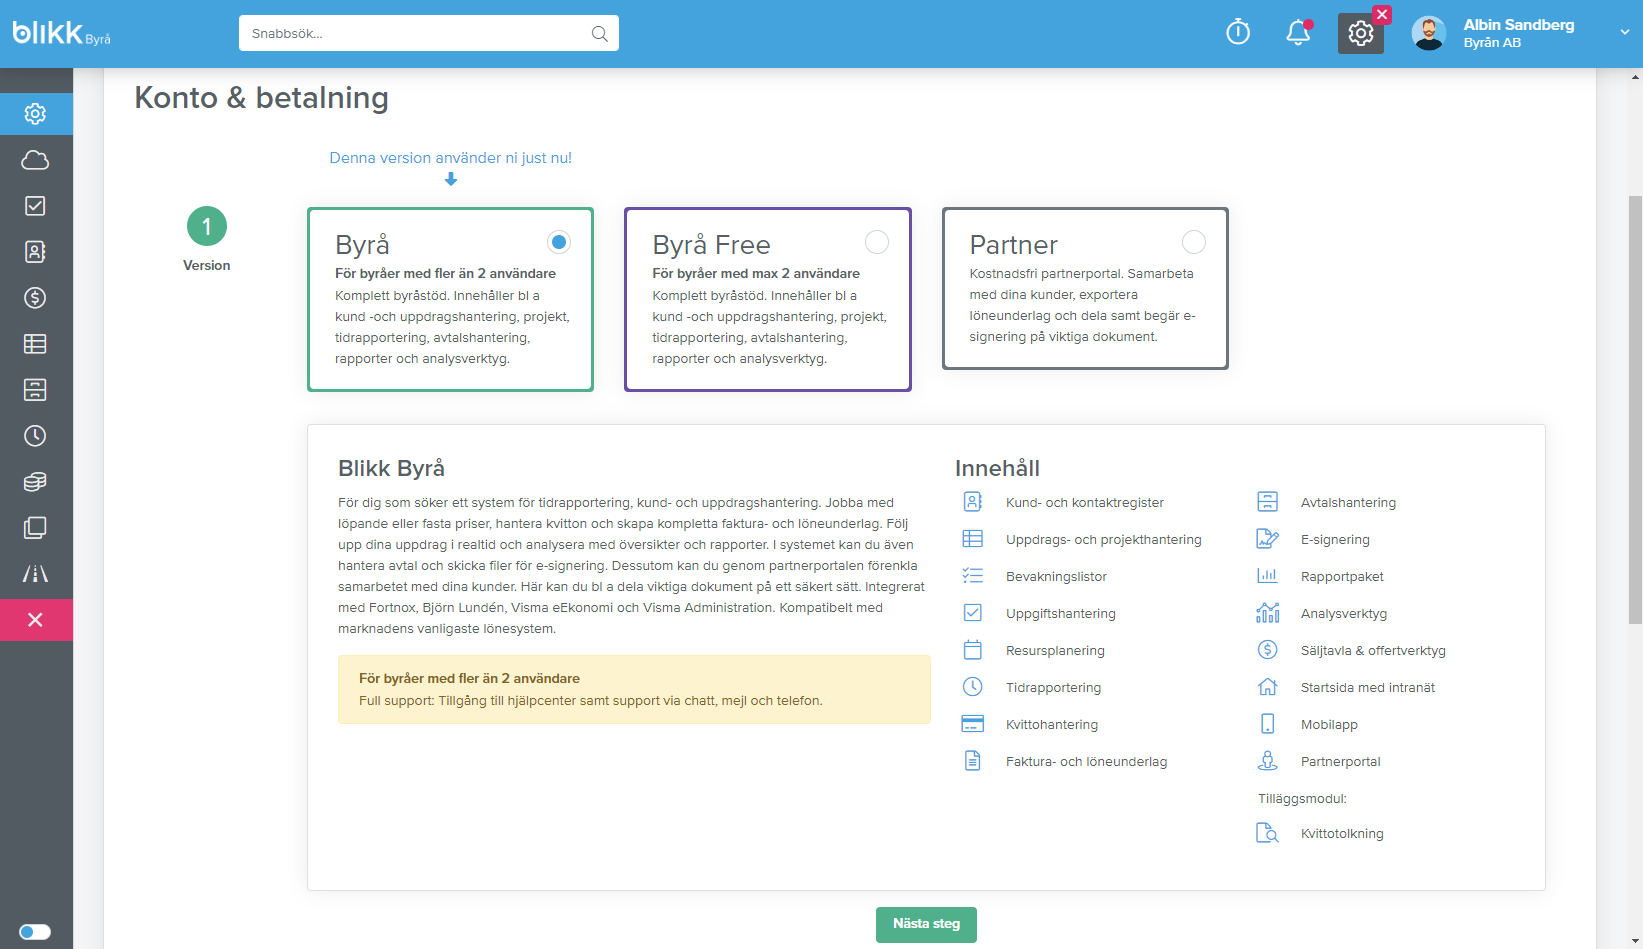Click the Tidrapportering clock icon

(x=972, y=687)
